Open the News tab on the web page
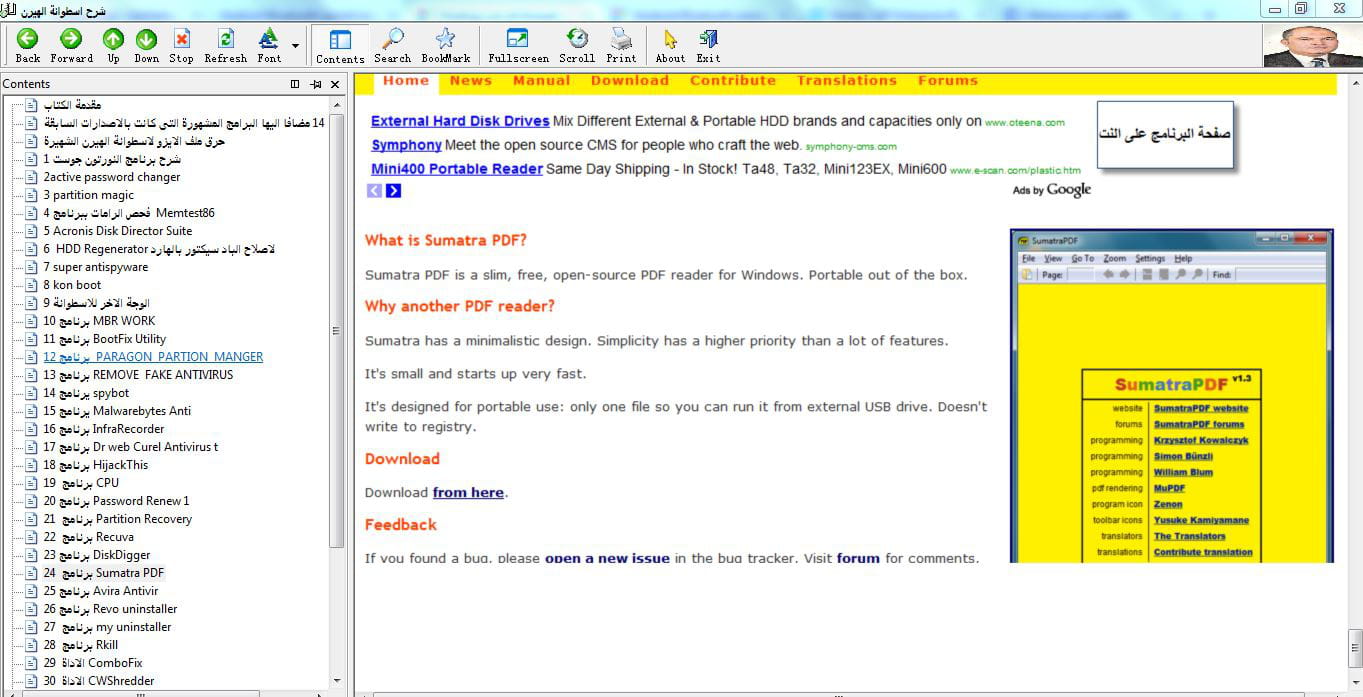This screenshot has height=697, width=1363. point(471,81)
